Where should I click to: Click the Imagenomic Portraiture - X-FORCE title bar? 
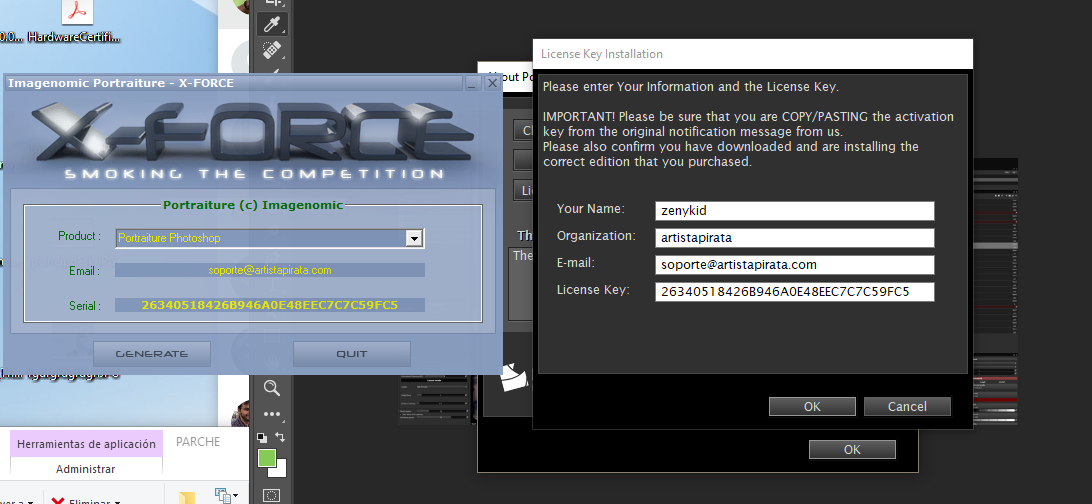[x=233, y=83]
